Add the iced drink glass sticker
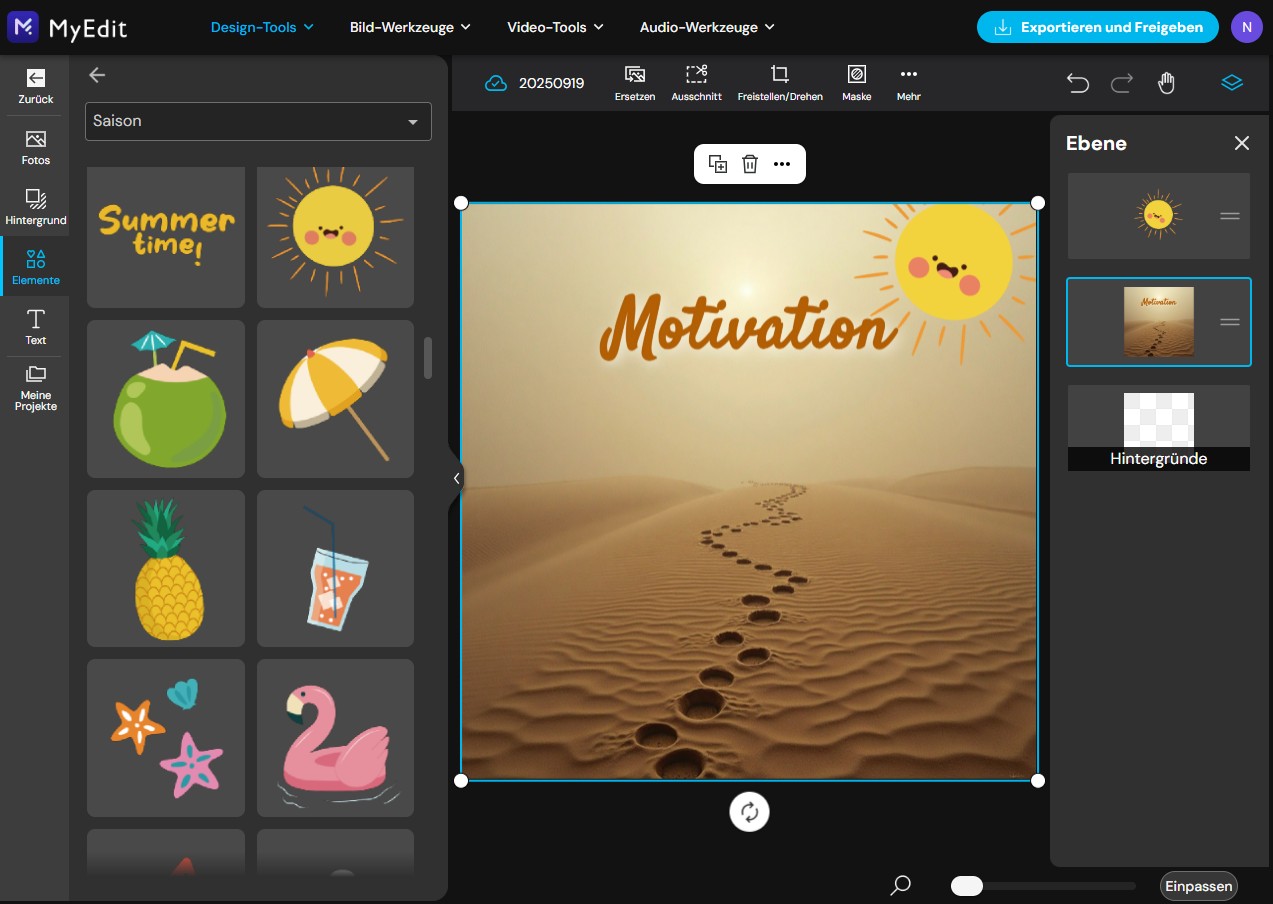Screen dimensions: 1273x904 (335, 568)
